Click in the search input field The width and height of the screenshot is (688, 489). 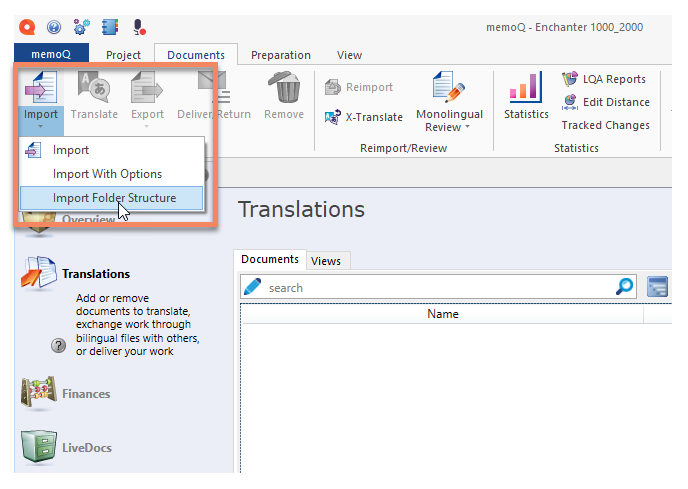439,287
